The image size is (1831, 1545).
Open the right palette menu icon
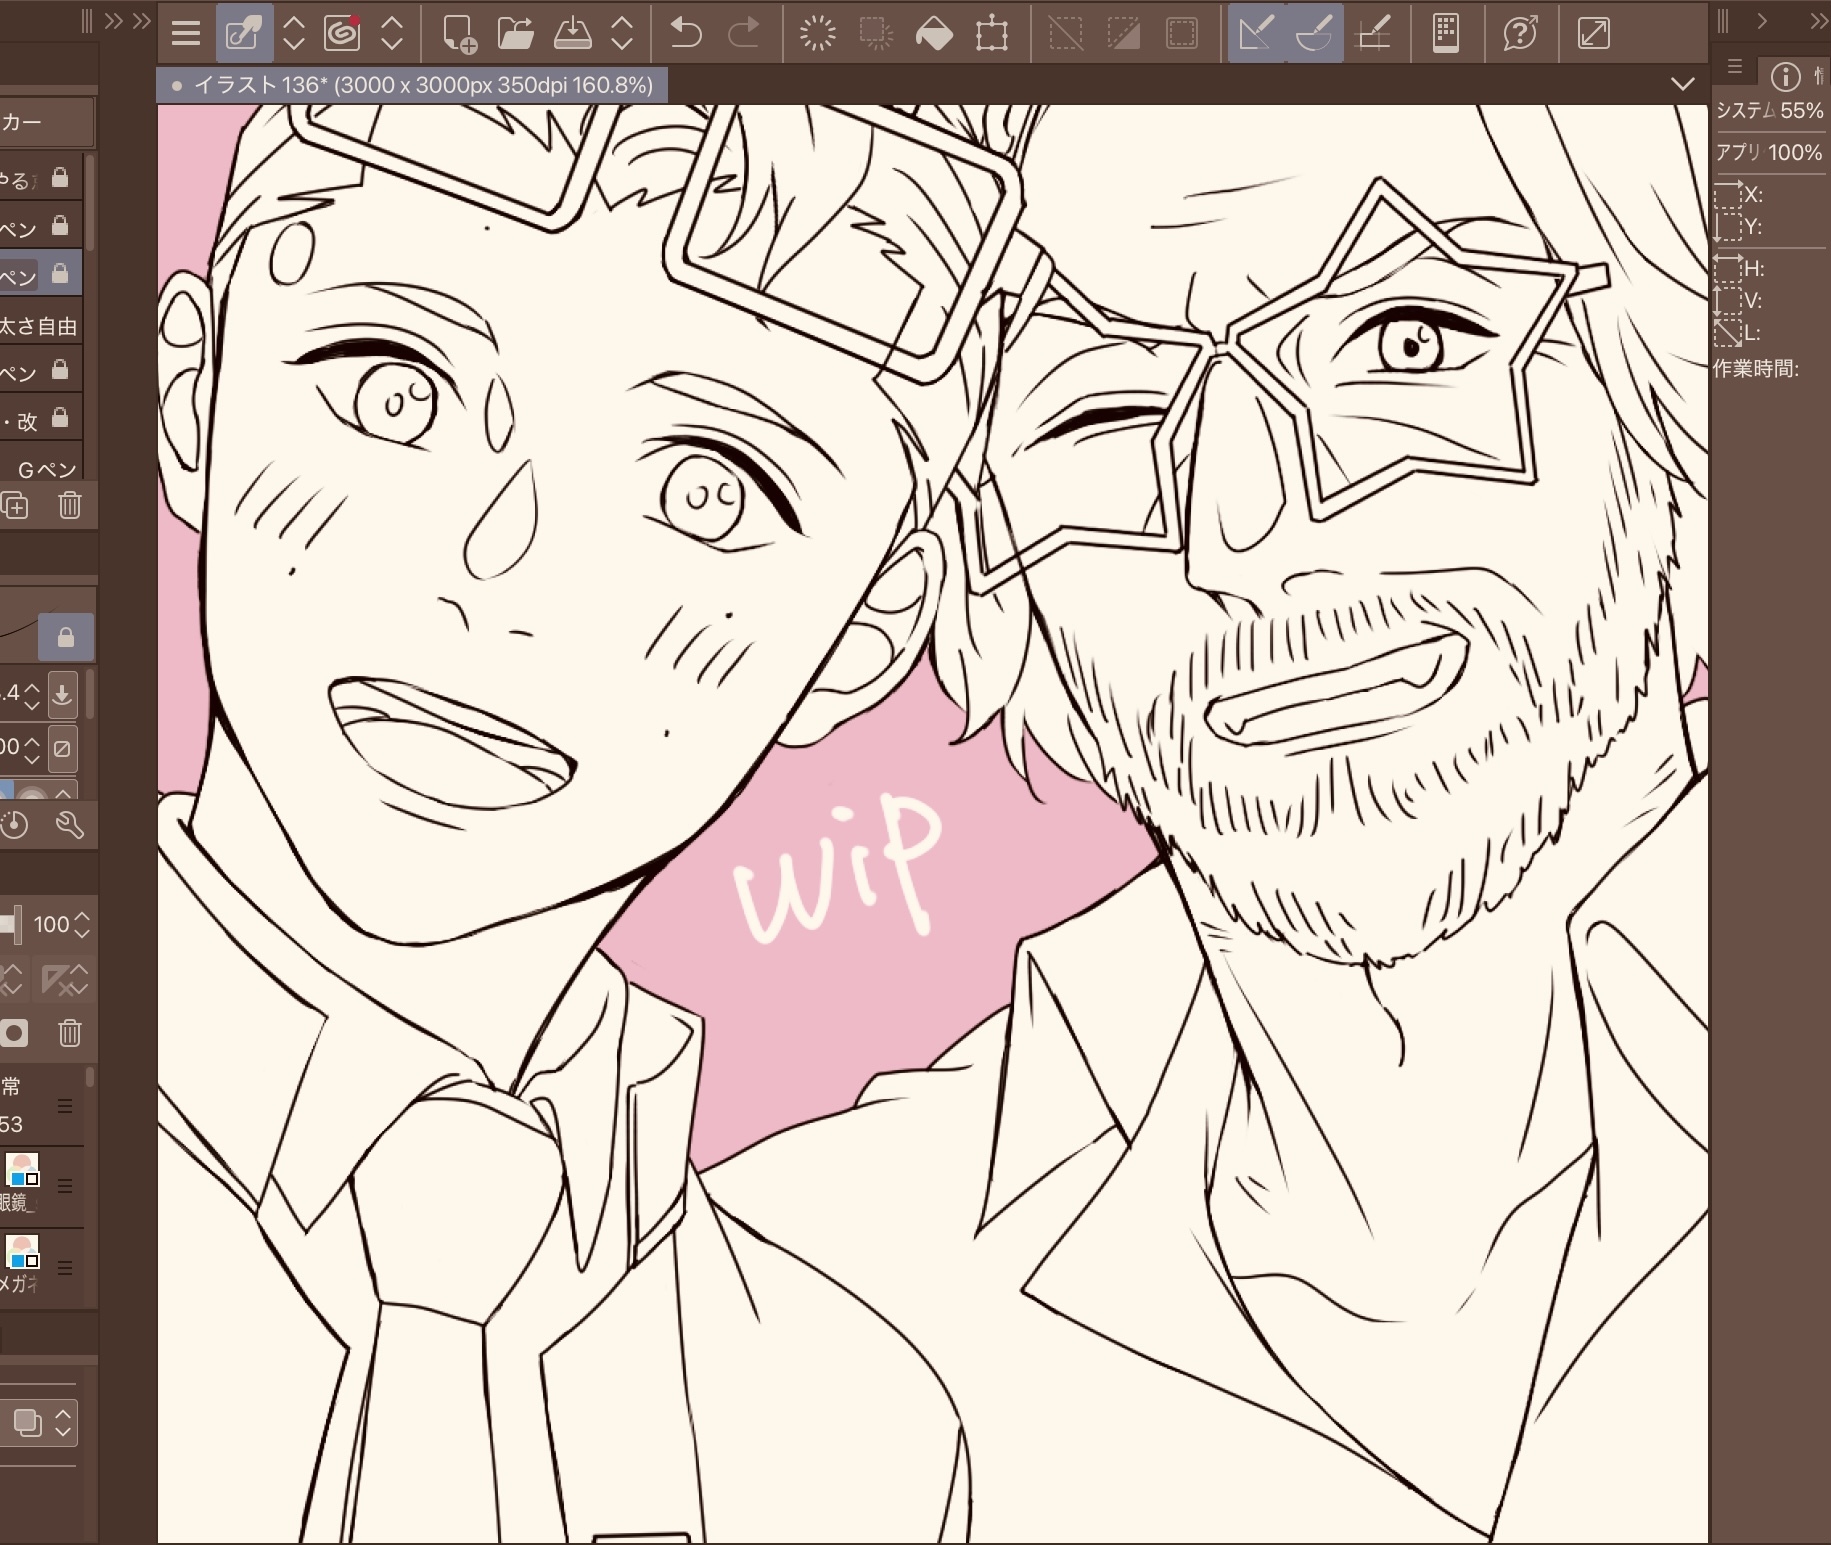coord(1735,67)
